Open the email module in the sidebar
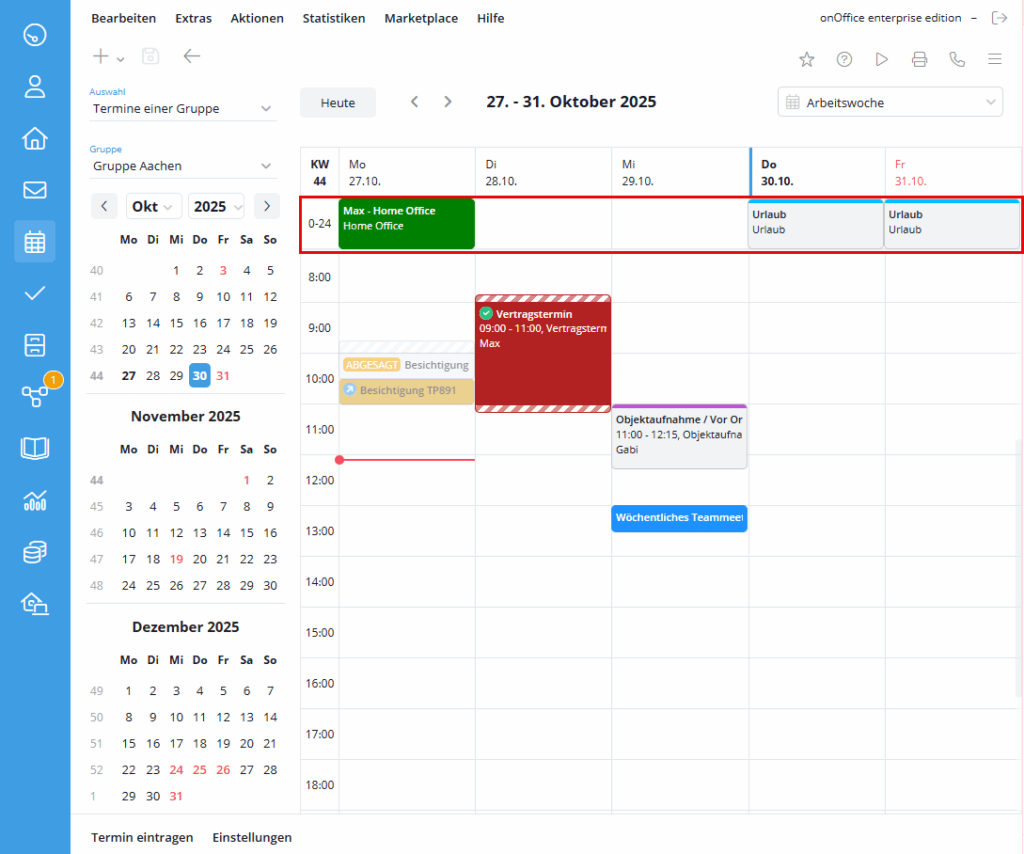The image size is (1024, 854). coord(34,190)
